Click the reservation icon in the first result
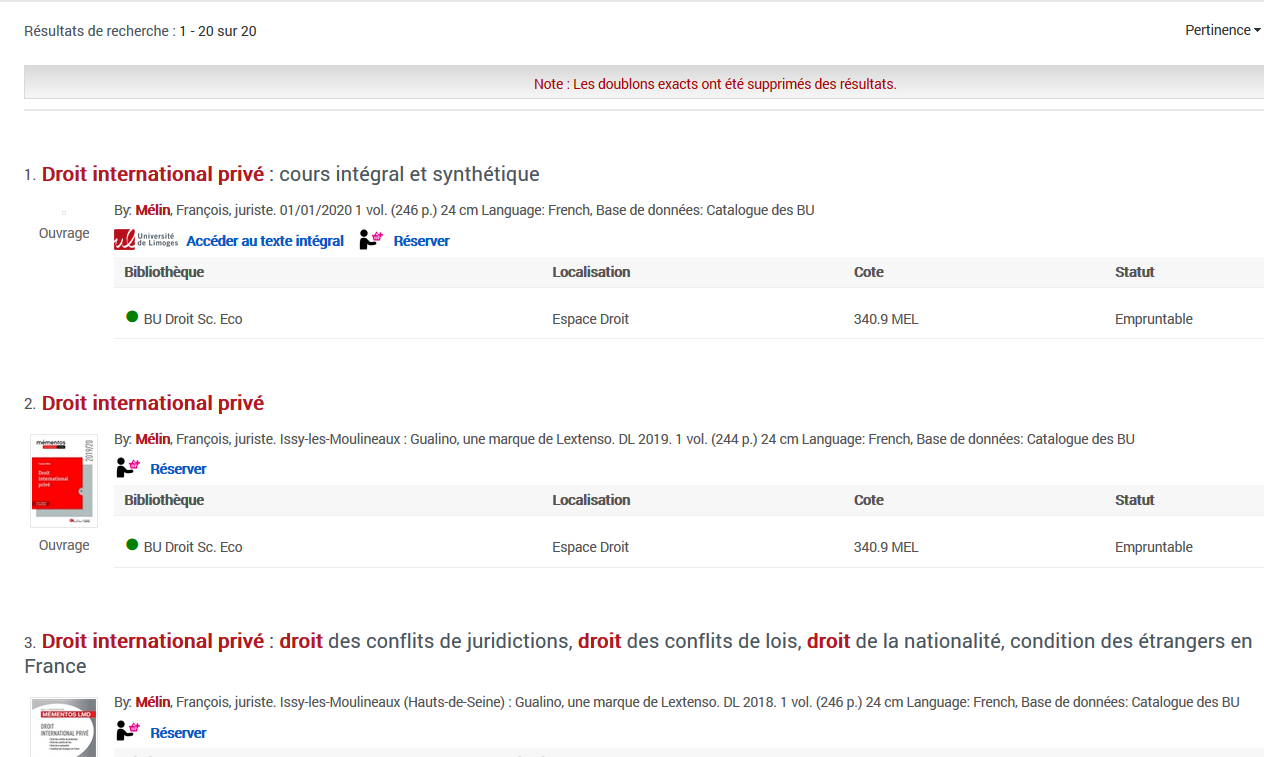This screenshot has width=1264, height=757. (x=371, y=240)
